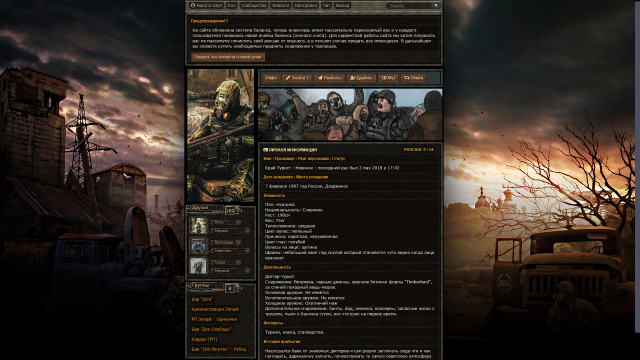Click the Написать message button
This screenshot has height=360, width=640.
coord(329,78)
